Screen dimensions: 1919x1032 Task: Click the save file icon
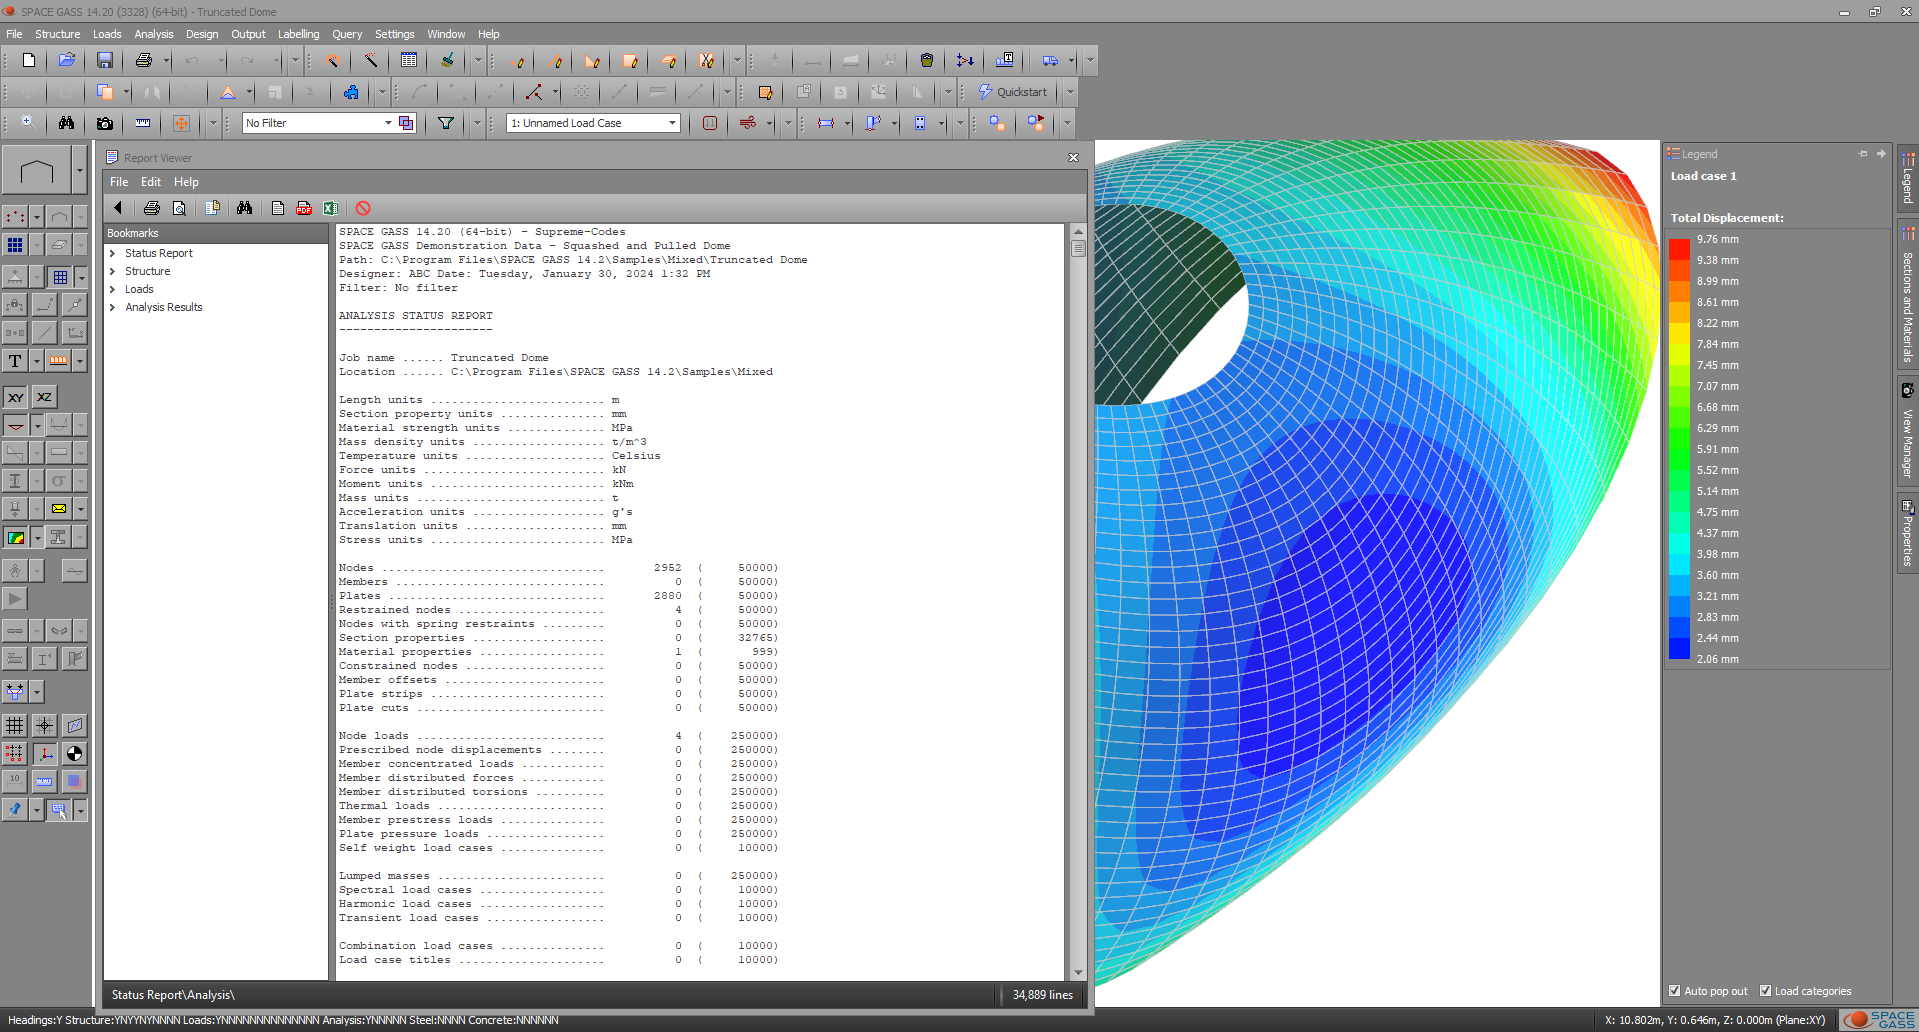pos(104,60)
